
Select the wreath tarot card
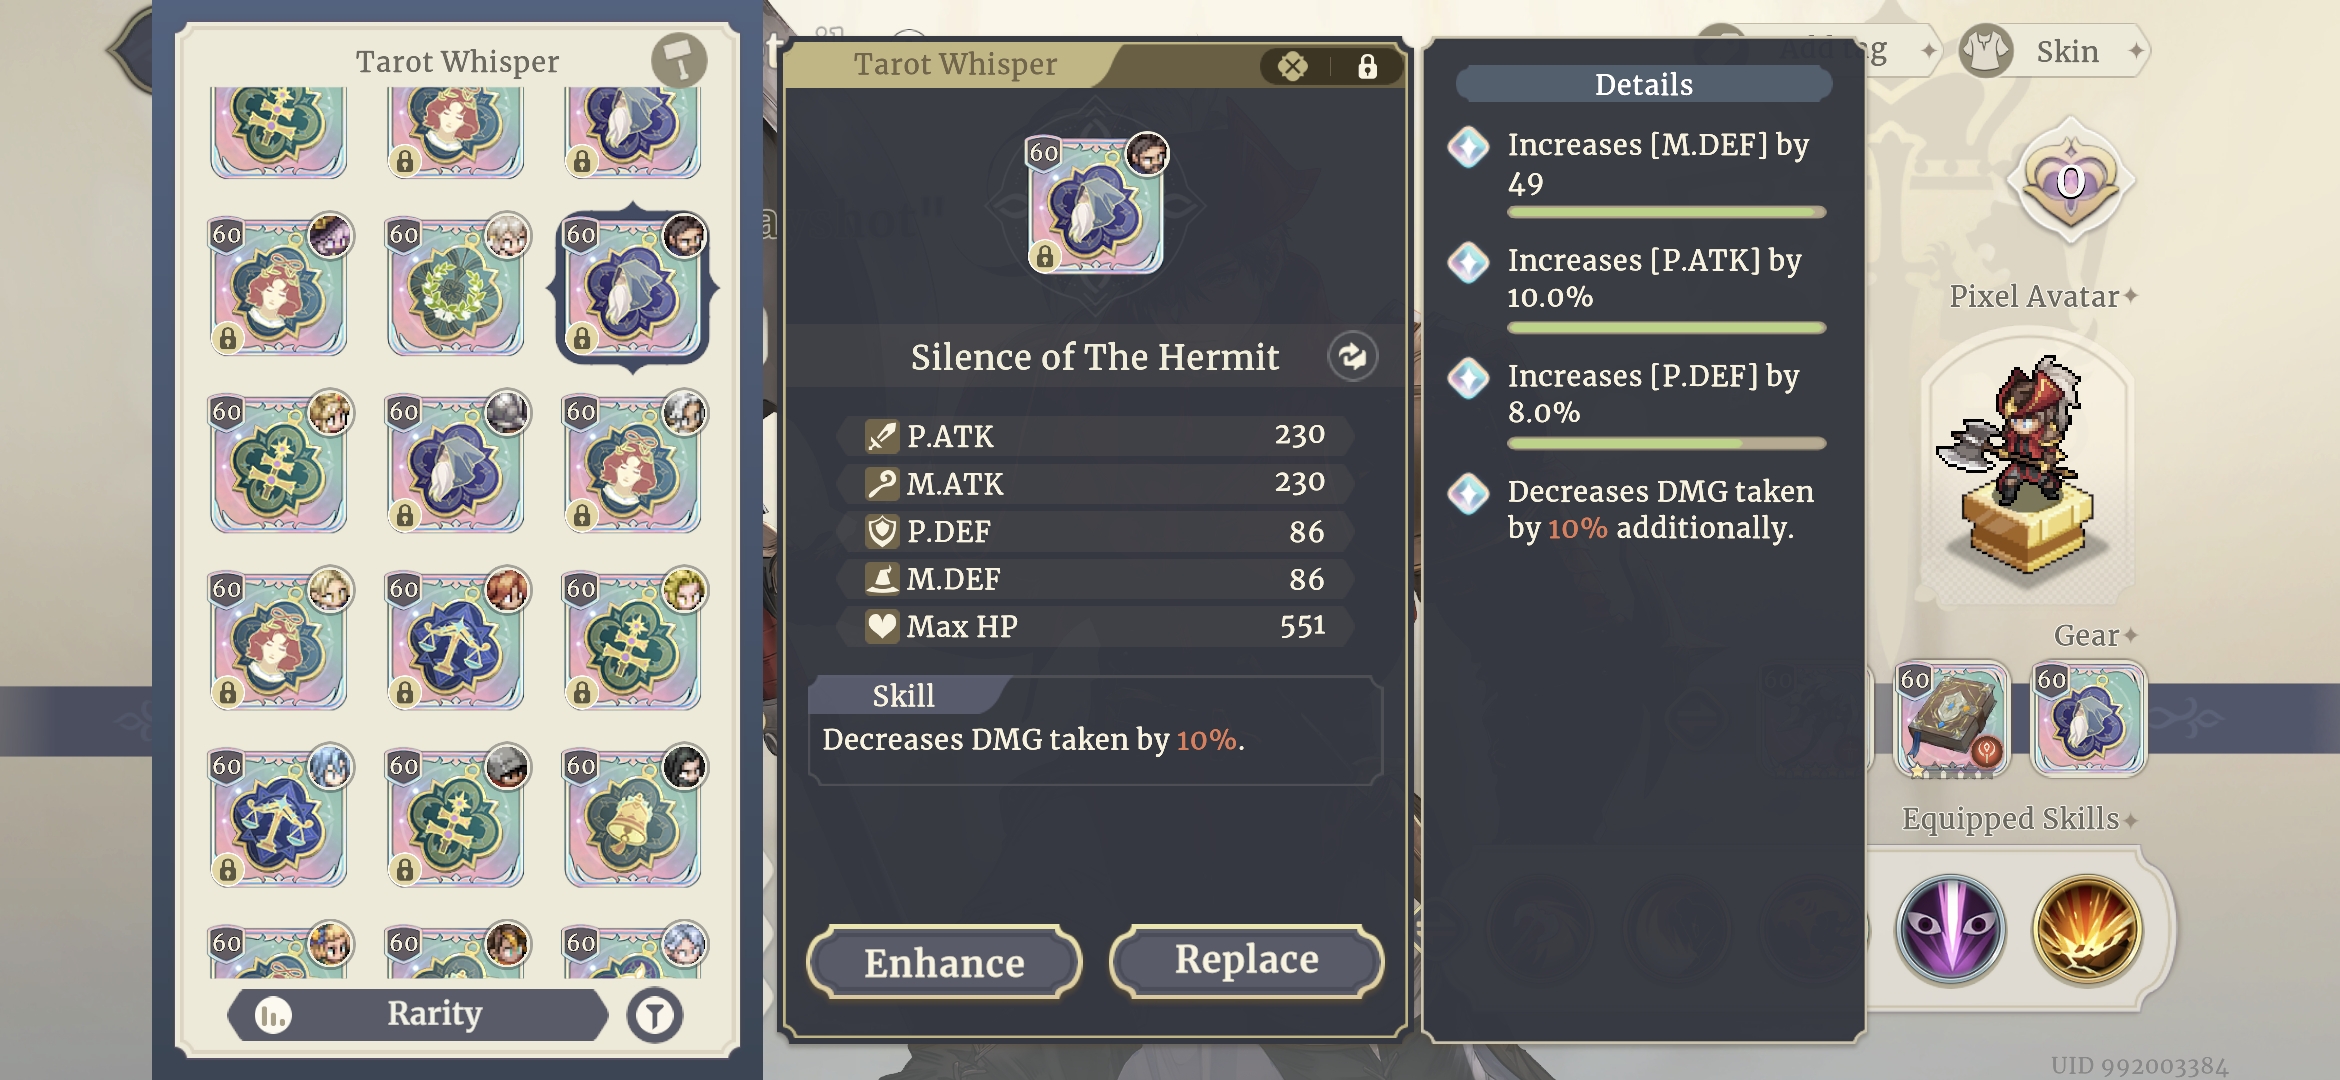456,289
